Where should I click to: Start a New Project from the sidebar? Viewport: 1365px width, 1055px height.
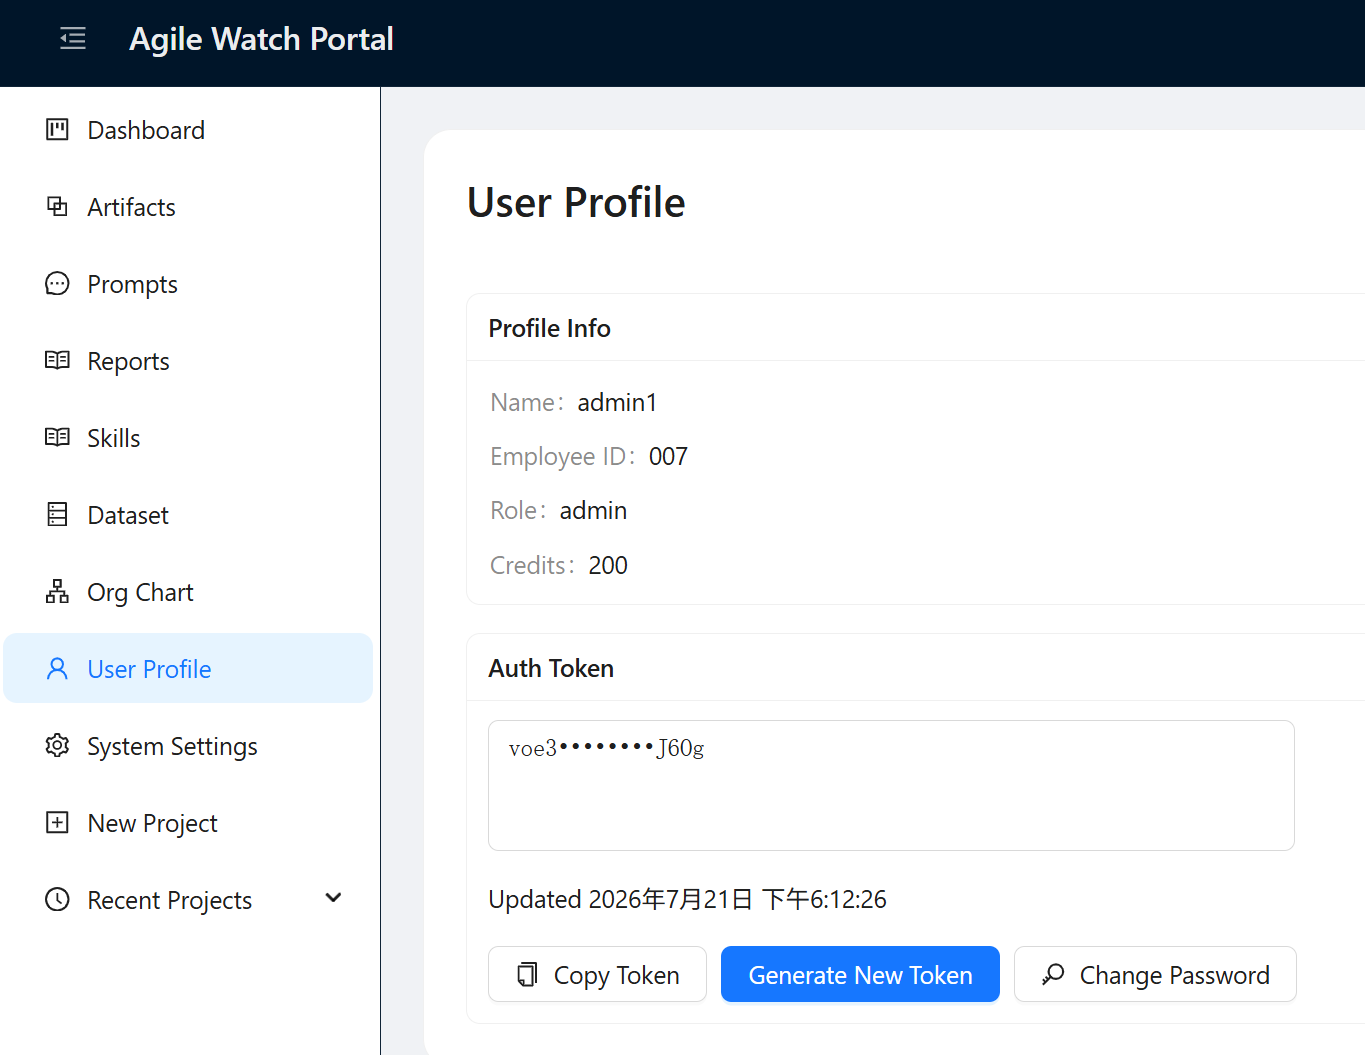188,823
